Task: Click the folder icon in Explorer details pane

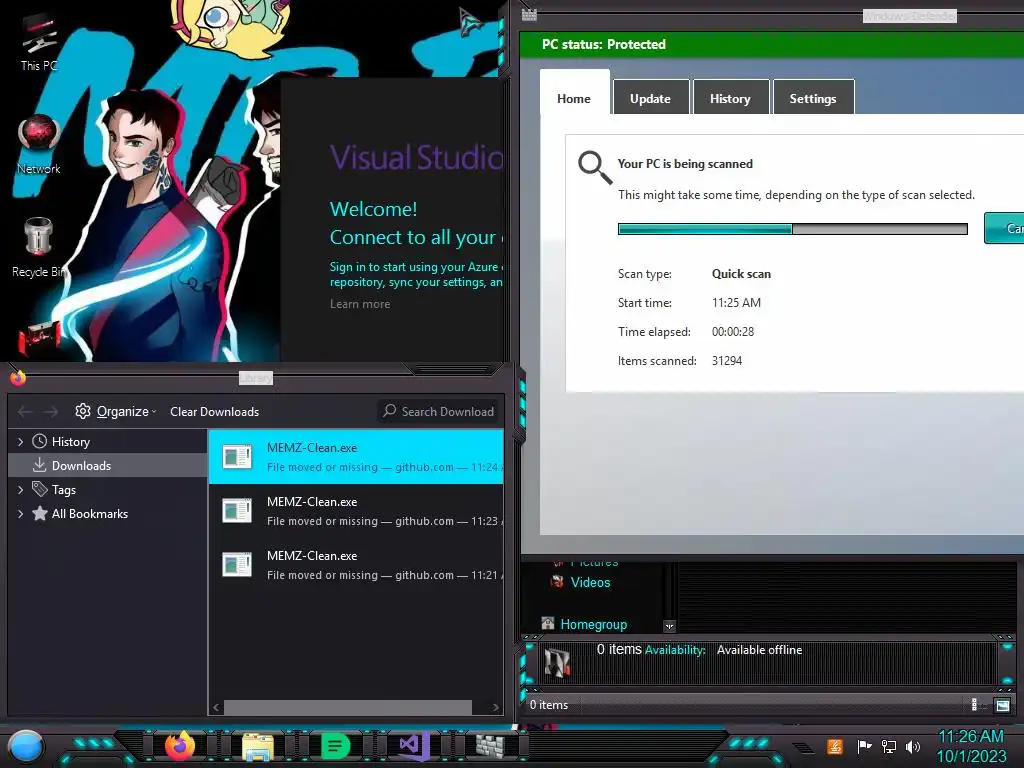Action: point(557,663)
